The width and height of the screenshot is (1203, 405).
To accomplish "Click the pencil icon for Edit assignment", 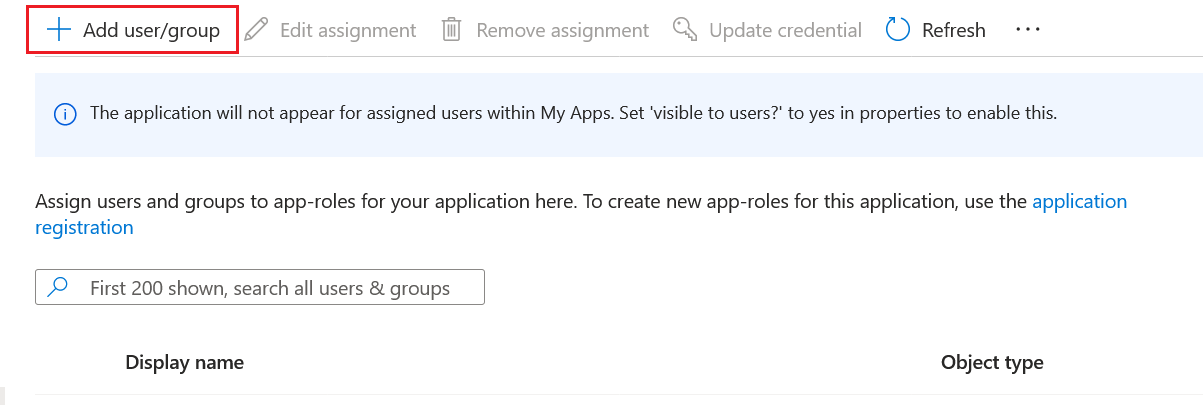I will coord(257,30).
